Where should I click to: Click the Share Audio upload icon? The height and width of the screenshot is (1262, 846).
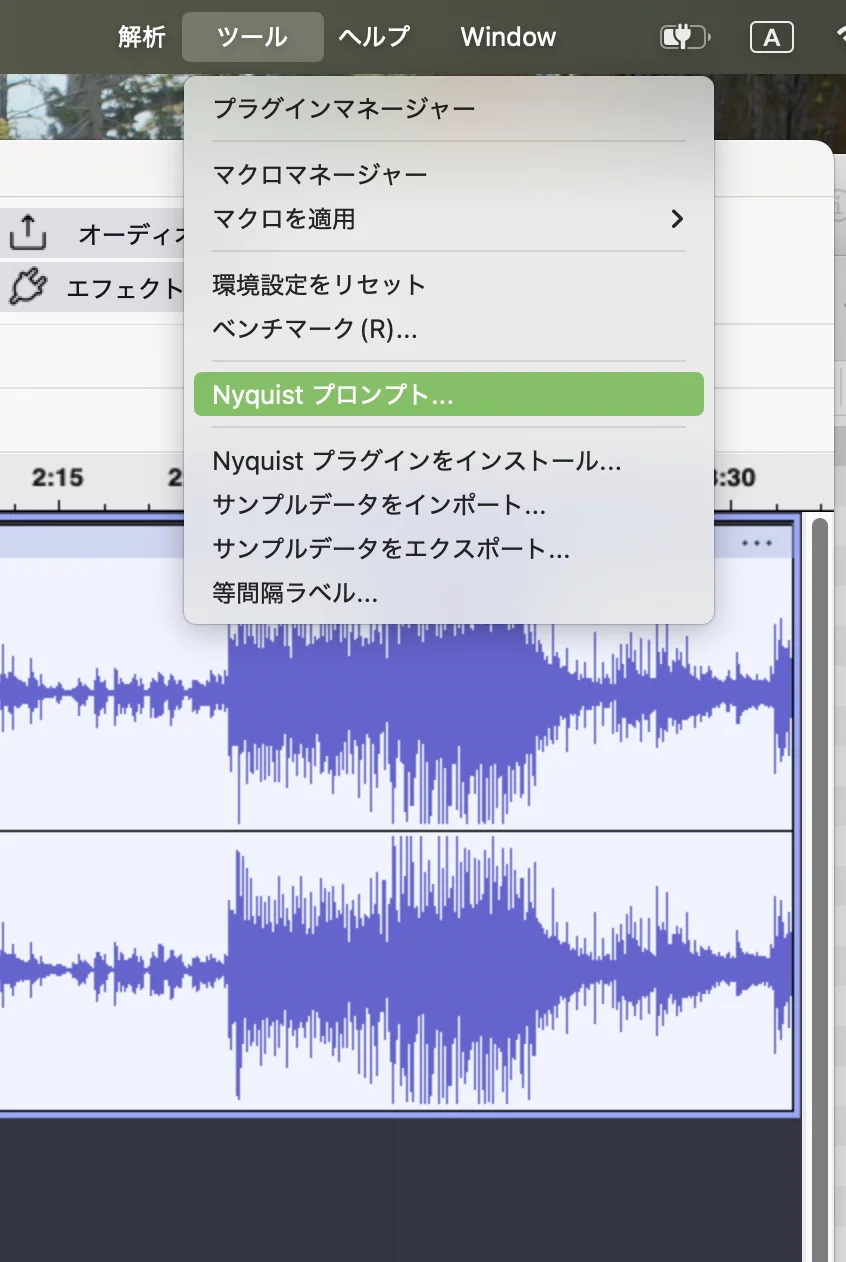click(28, 233)
